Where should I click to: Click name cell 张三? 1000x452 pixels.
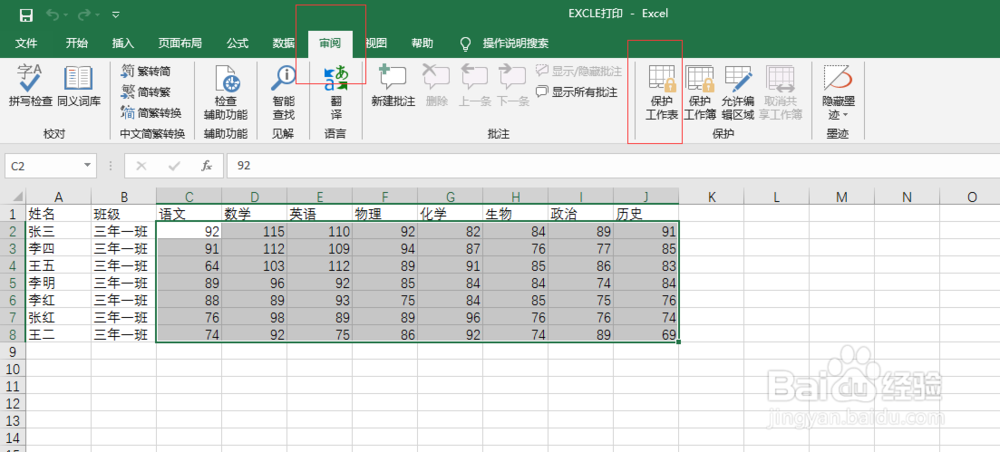point(59,231)
